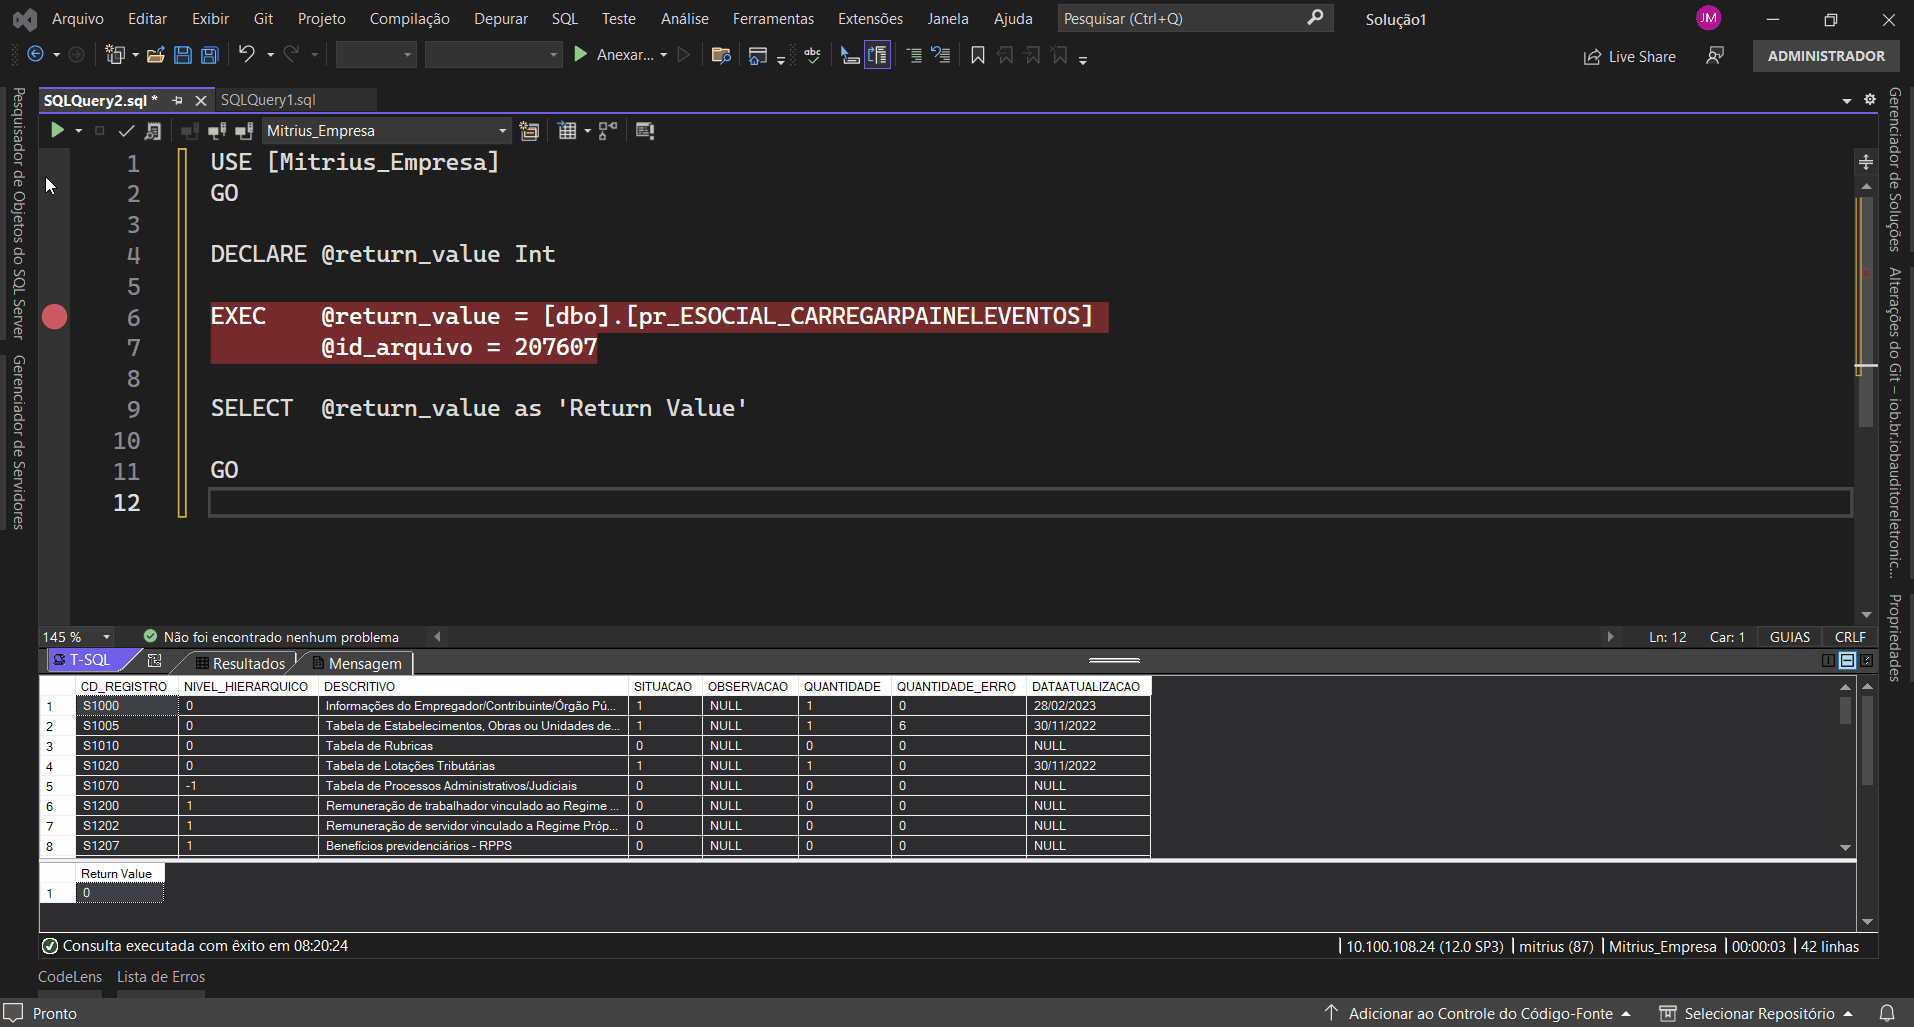Click the bookmark icon in the toolbar

[978, 55]
